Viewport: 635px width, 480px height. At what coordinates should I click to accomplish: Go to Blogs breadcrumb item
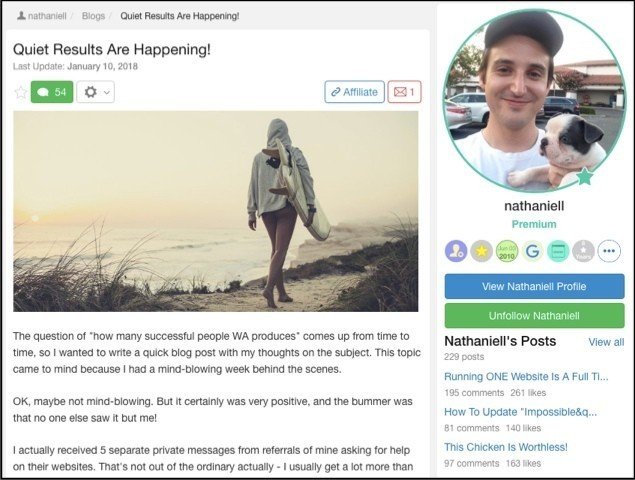pyautogui.click(x=93, y=16)
